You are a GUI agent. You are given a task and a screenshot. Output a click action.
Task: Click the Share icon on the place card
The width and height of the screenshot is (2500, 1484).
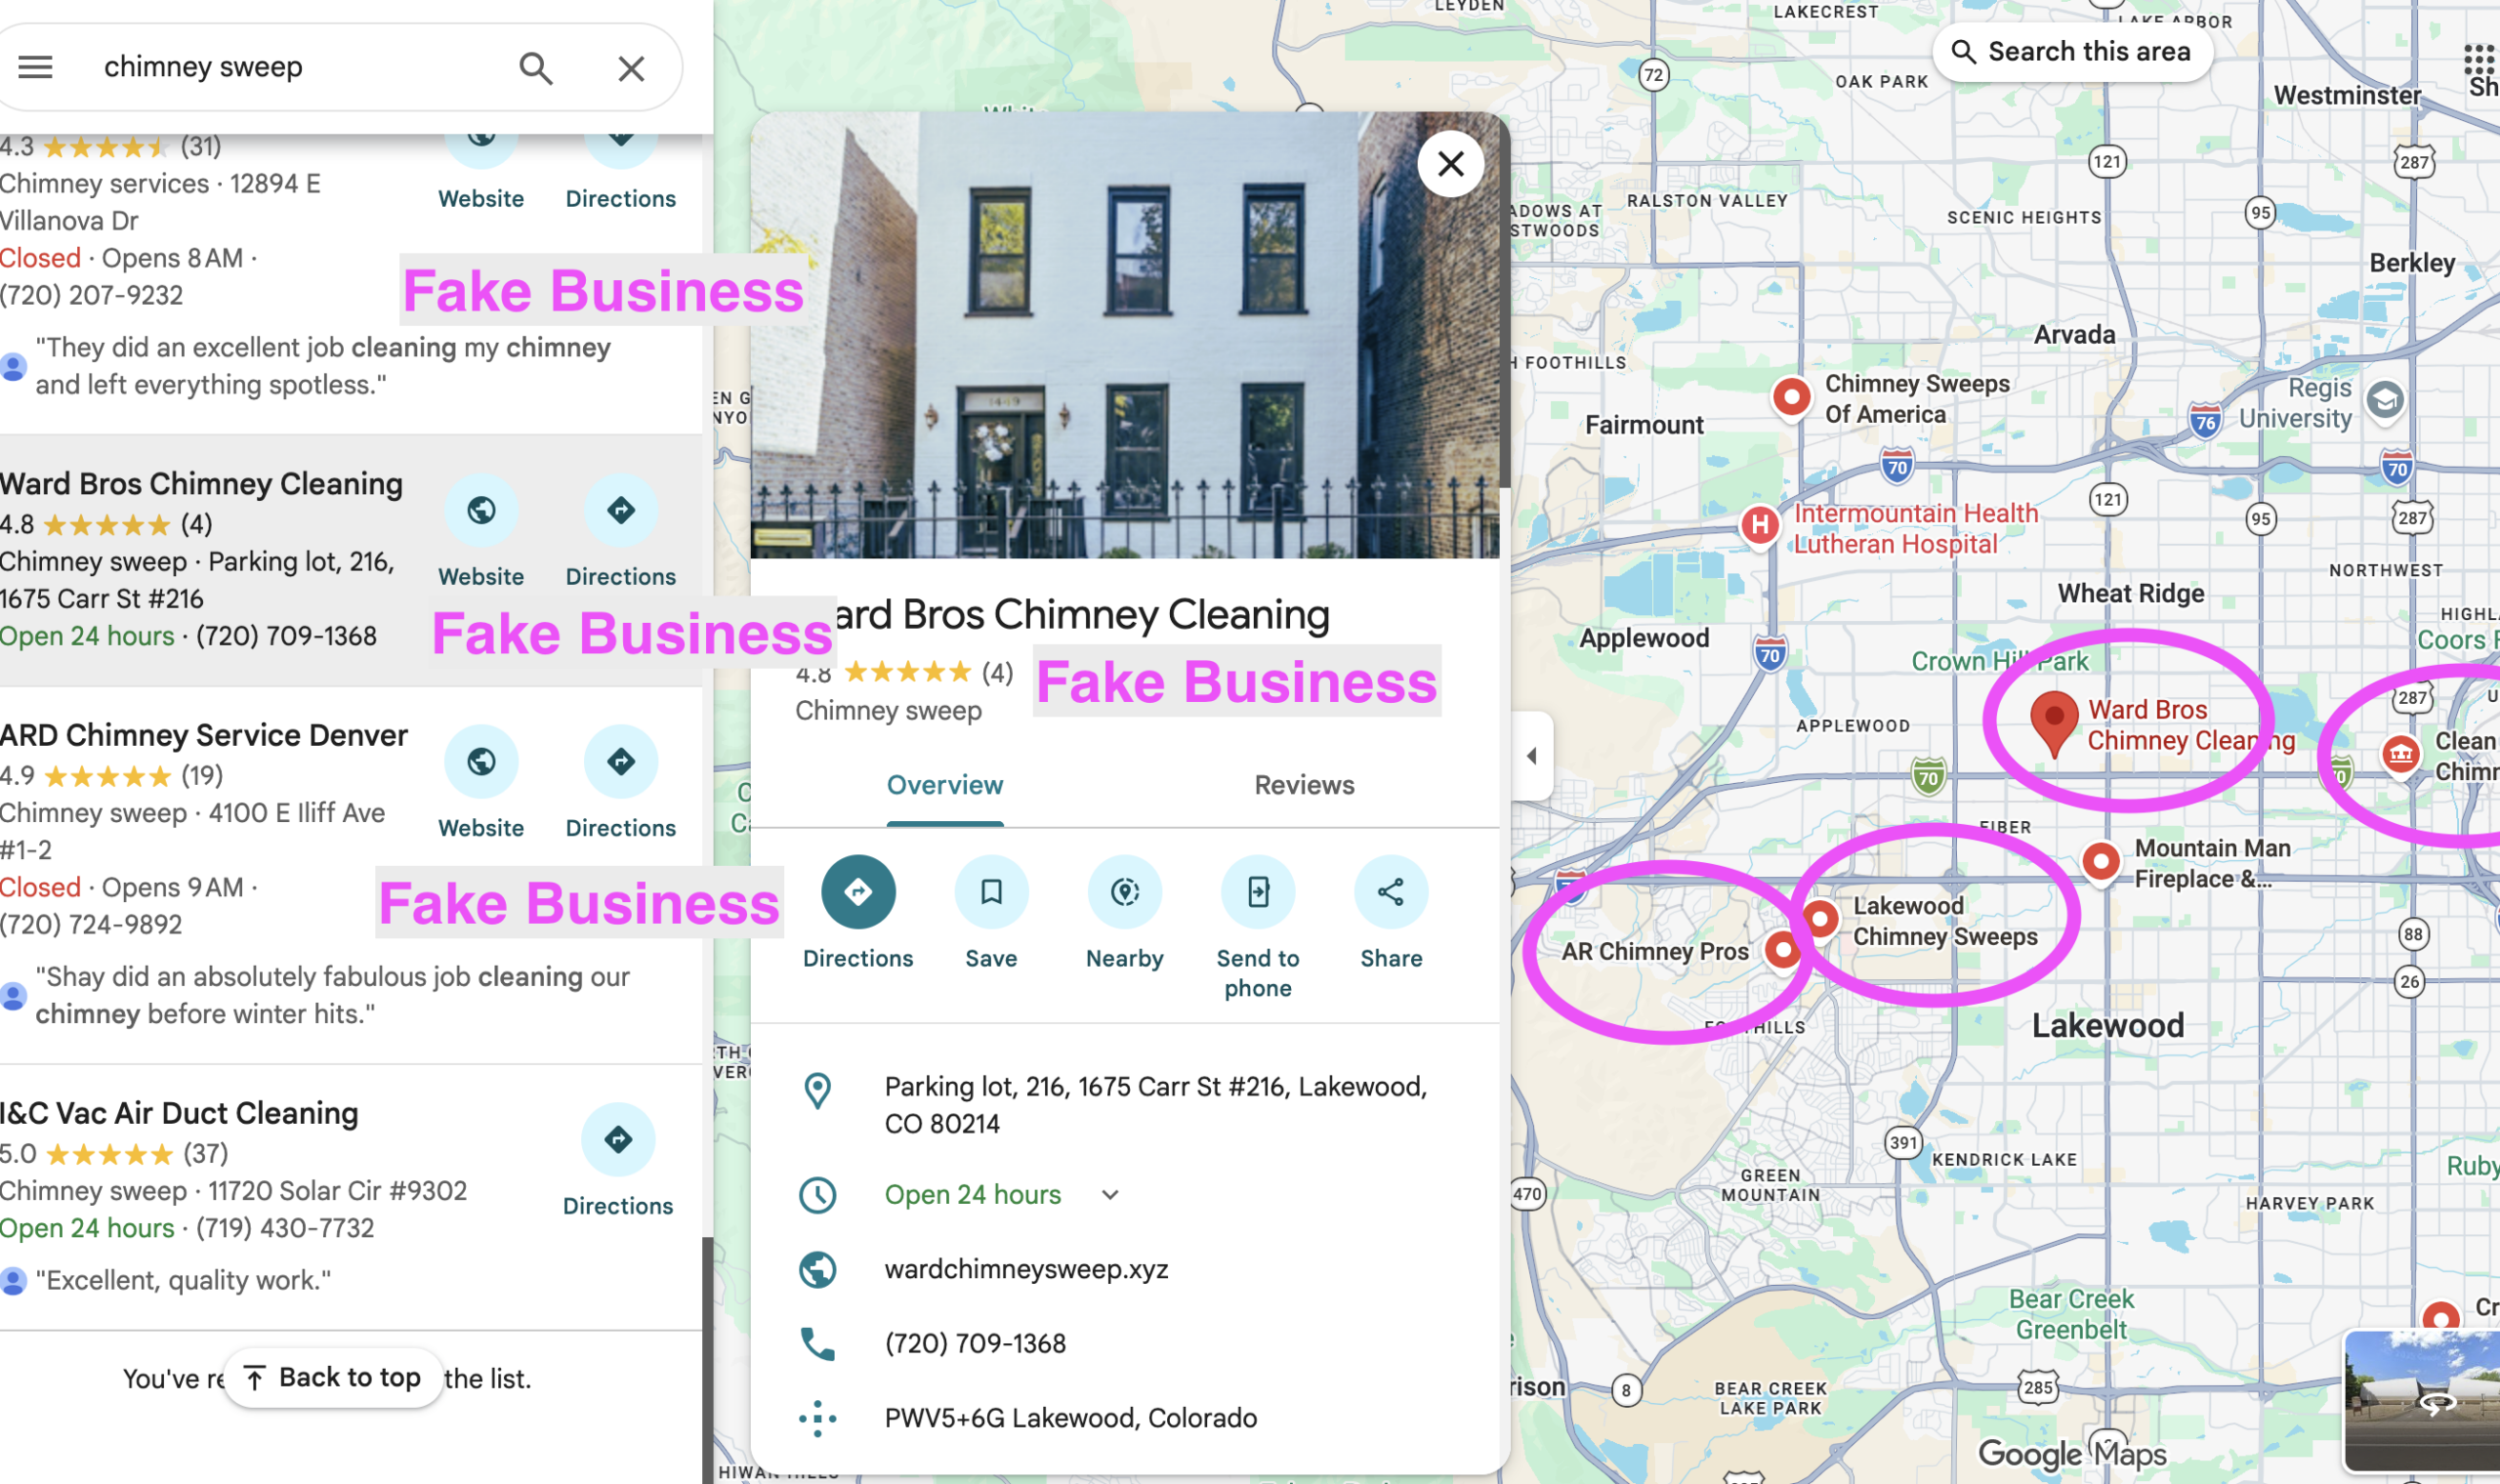[x=1390, y=891]
